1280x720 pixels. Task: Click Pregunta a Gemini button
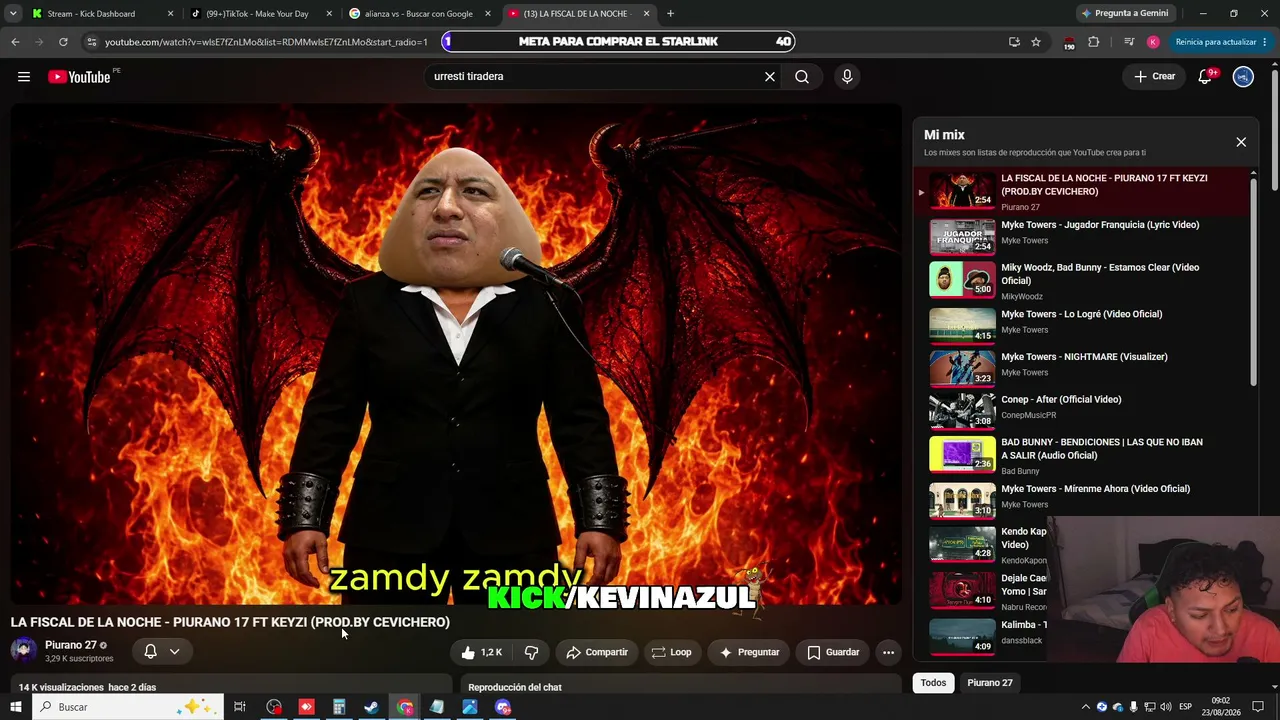pos(1124,14)
